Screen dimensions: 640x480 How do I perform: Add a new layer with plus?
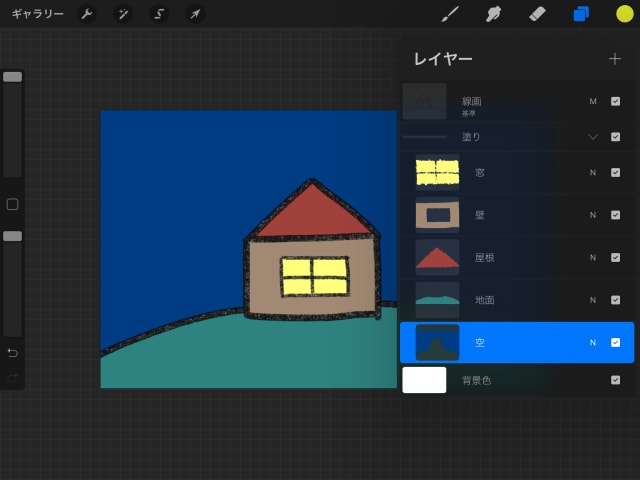point(615,59)
